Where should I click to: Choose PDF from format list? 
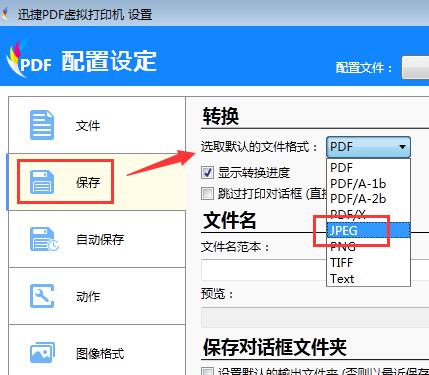click(368, 167)
